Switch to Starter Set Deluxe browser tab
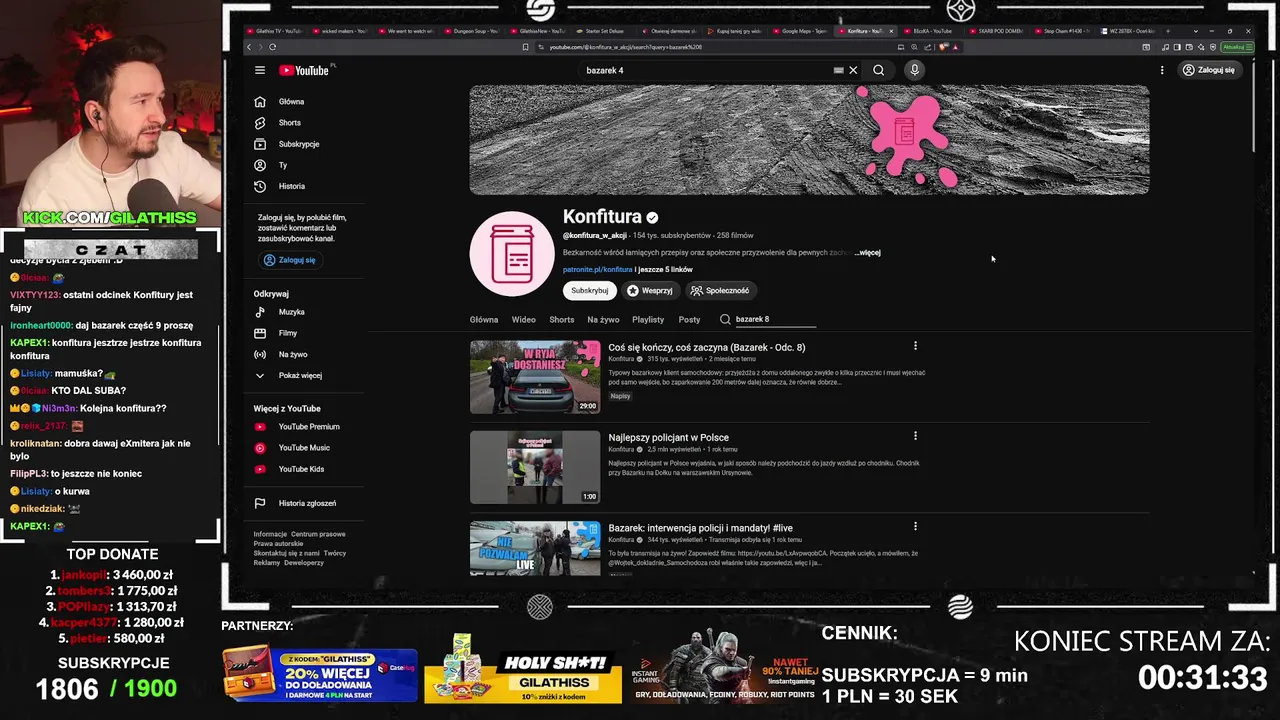 pos(603,31)
